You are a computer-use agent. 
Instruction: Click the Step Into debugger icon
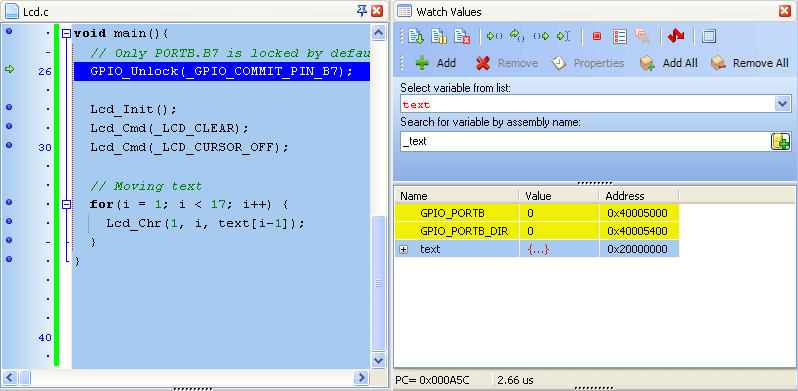tap(494, 36)
